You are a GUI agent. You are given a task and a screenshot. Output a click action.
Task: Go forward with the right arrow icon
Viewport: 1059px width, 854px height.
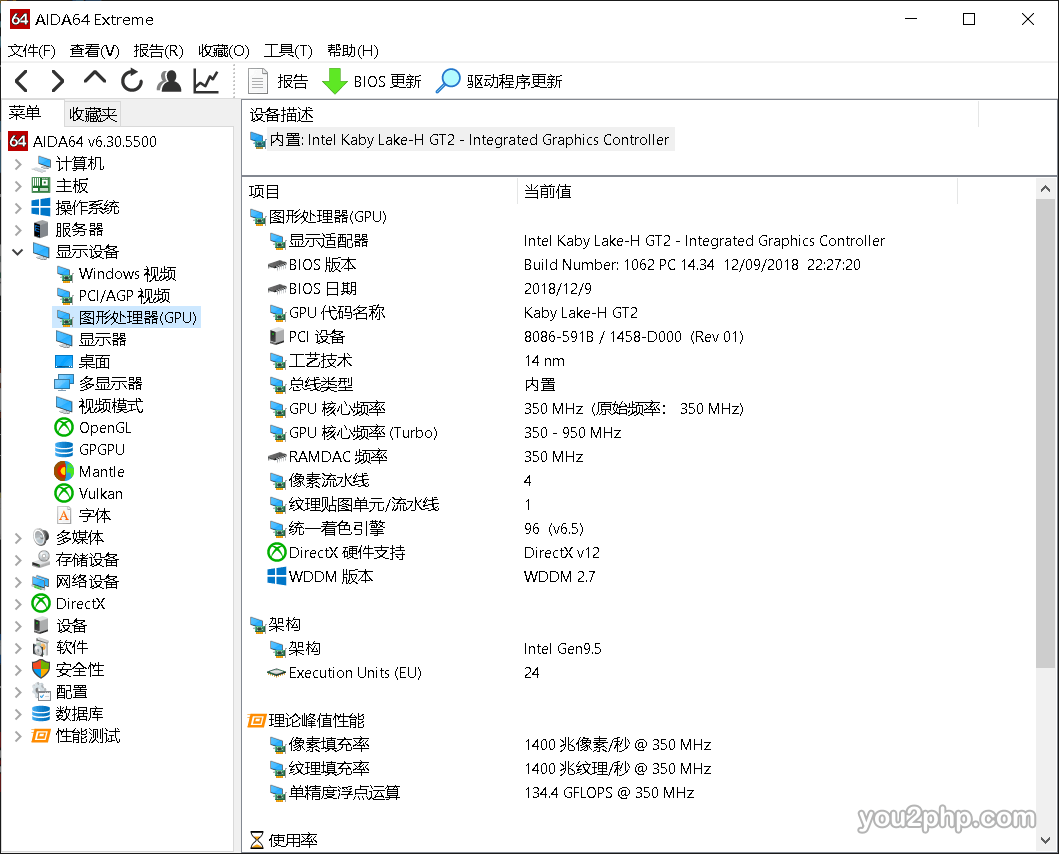58,81
